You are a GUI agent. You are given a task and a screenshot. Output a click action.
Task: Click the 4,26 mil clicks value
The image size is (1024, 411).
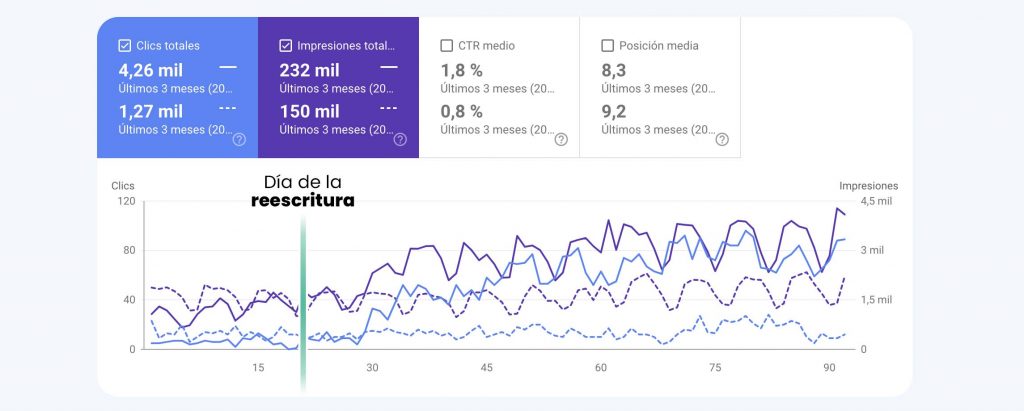(151, 70)
